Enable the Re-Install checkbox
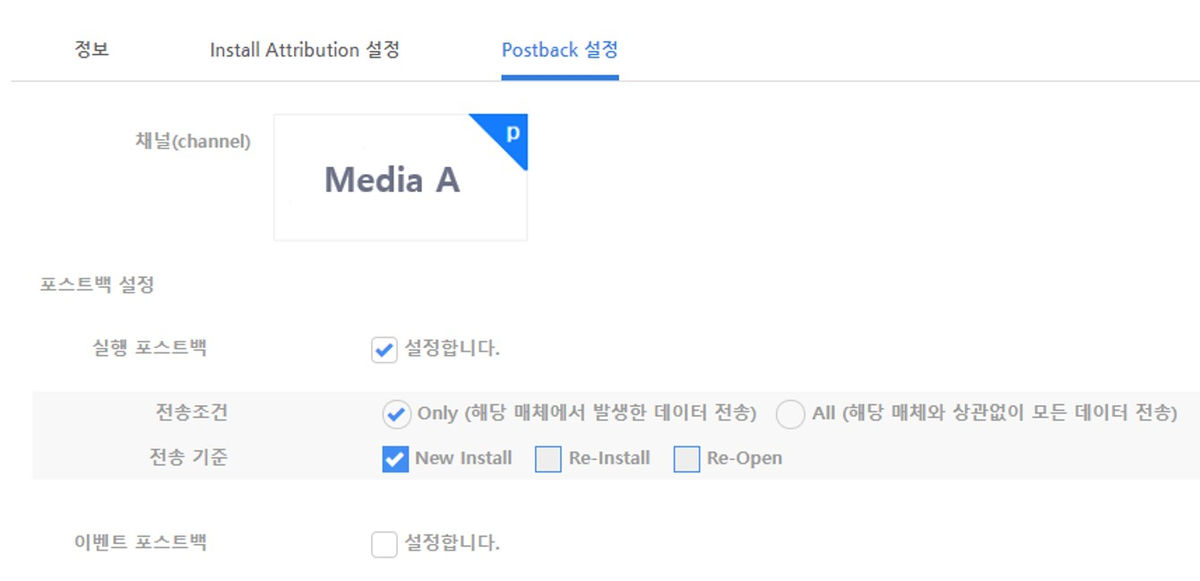Image resolution: width=1200 pixels, height=581 pixels. [548, 459]
